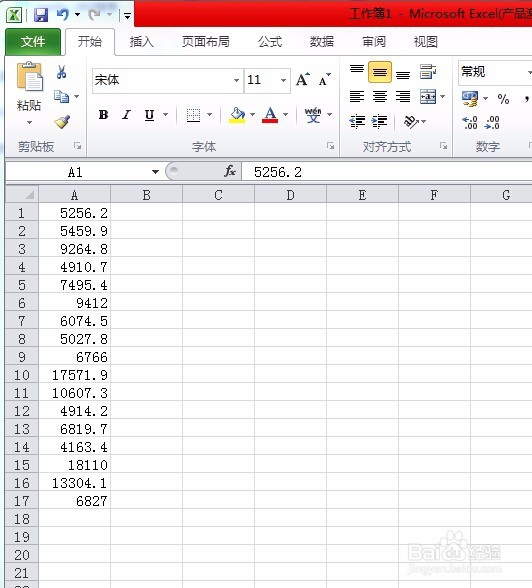Click the Cut scissors icon
532x588 pixels.
[61, 72]
